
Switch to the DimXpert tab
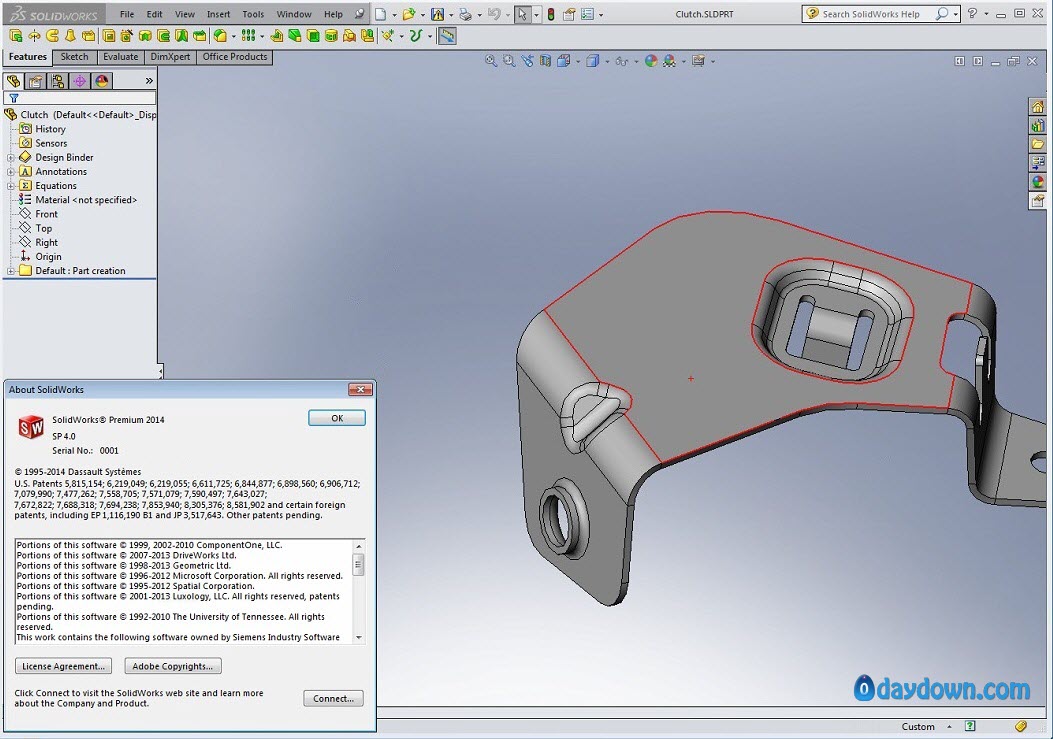tap(170, 57)
